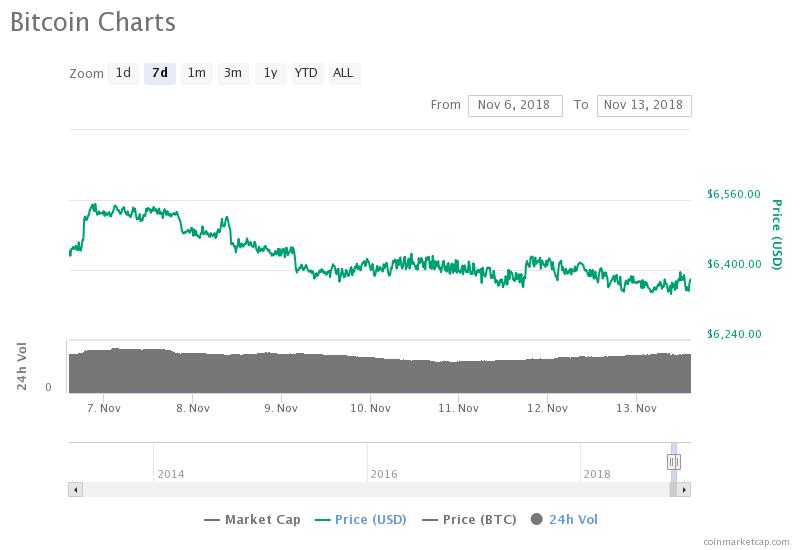Switch zoom to 3m
800x550 pixels.
(x=233, y=73)
